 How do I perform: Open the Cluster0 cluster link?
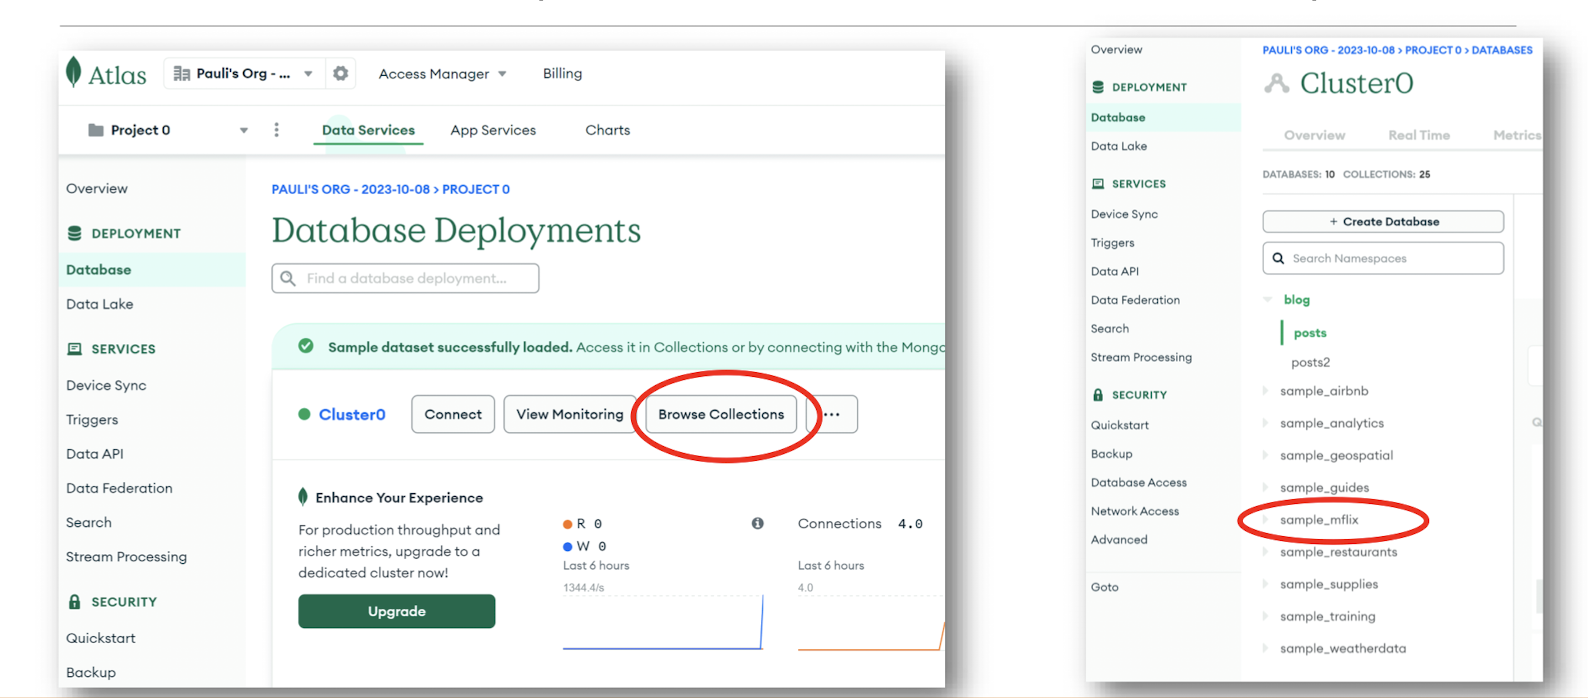352,414
